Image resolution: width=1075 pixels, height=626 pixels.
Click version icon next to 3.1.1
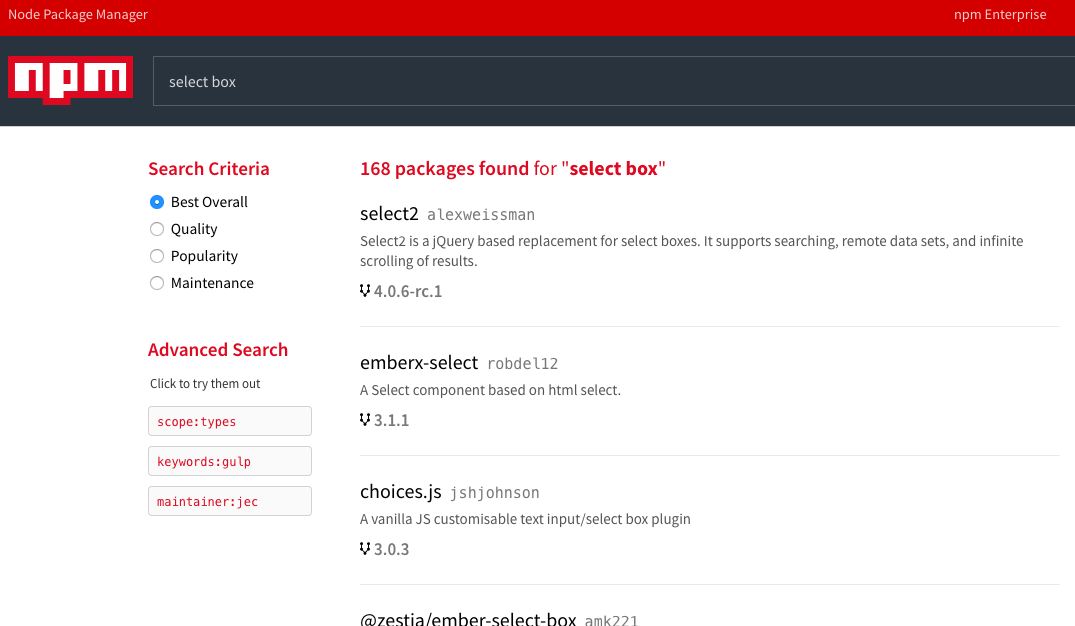pyautogui.click(x=365, y=420)
